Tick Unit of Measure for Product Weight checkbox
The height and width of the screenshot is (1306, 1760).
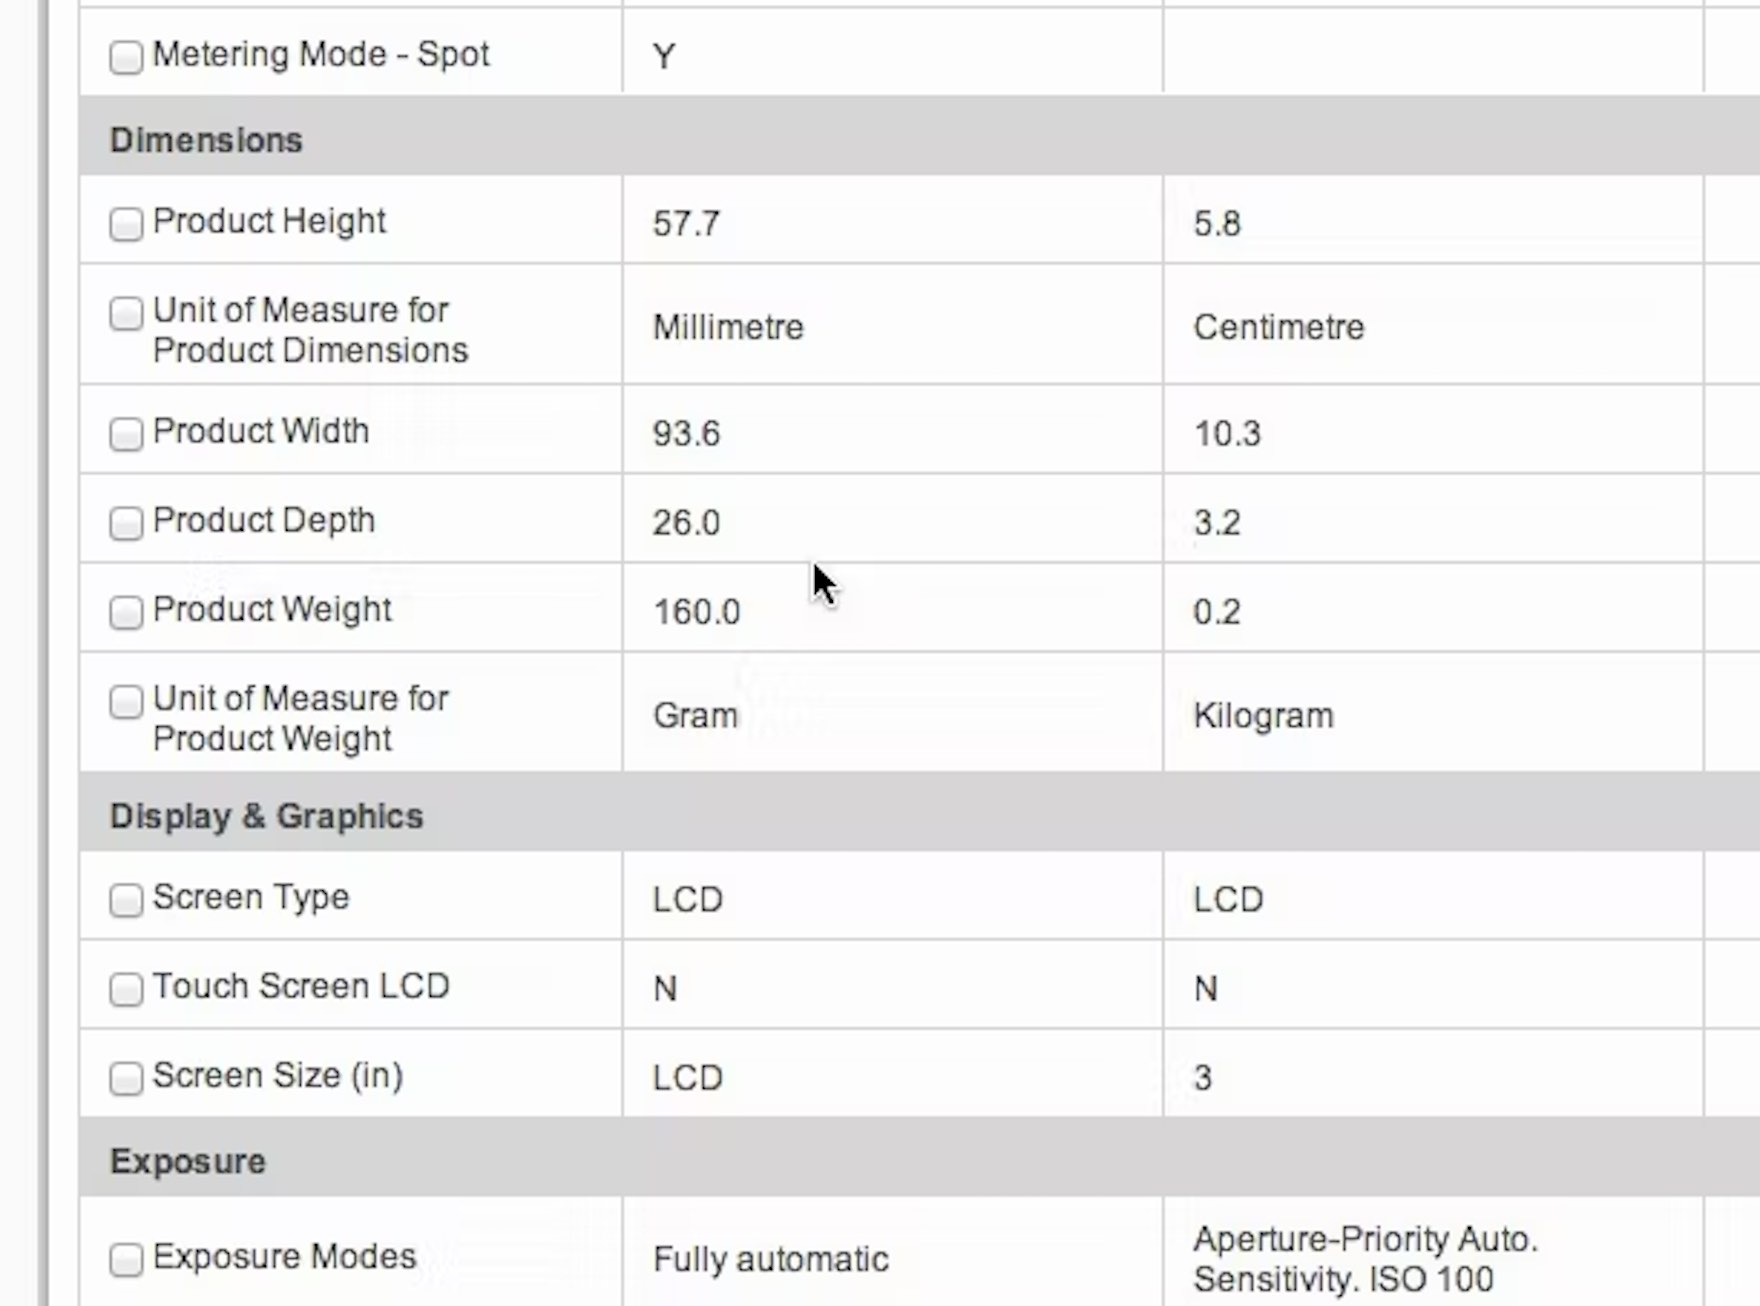(126, 702)
